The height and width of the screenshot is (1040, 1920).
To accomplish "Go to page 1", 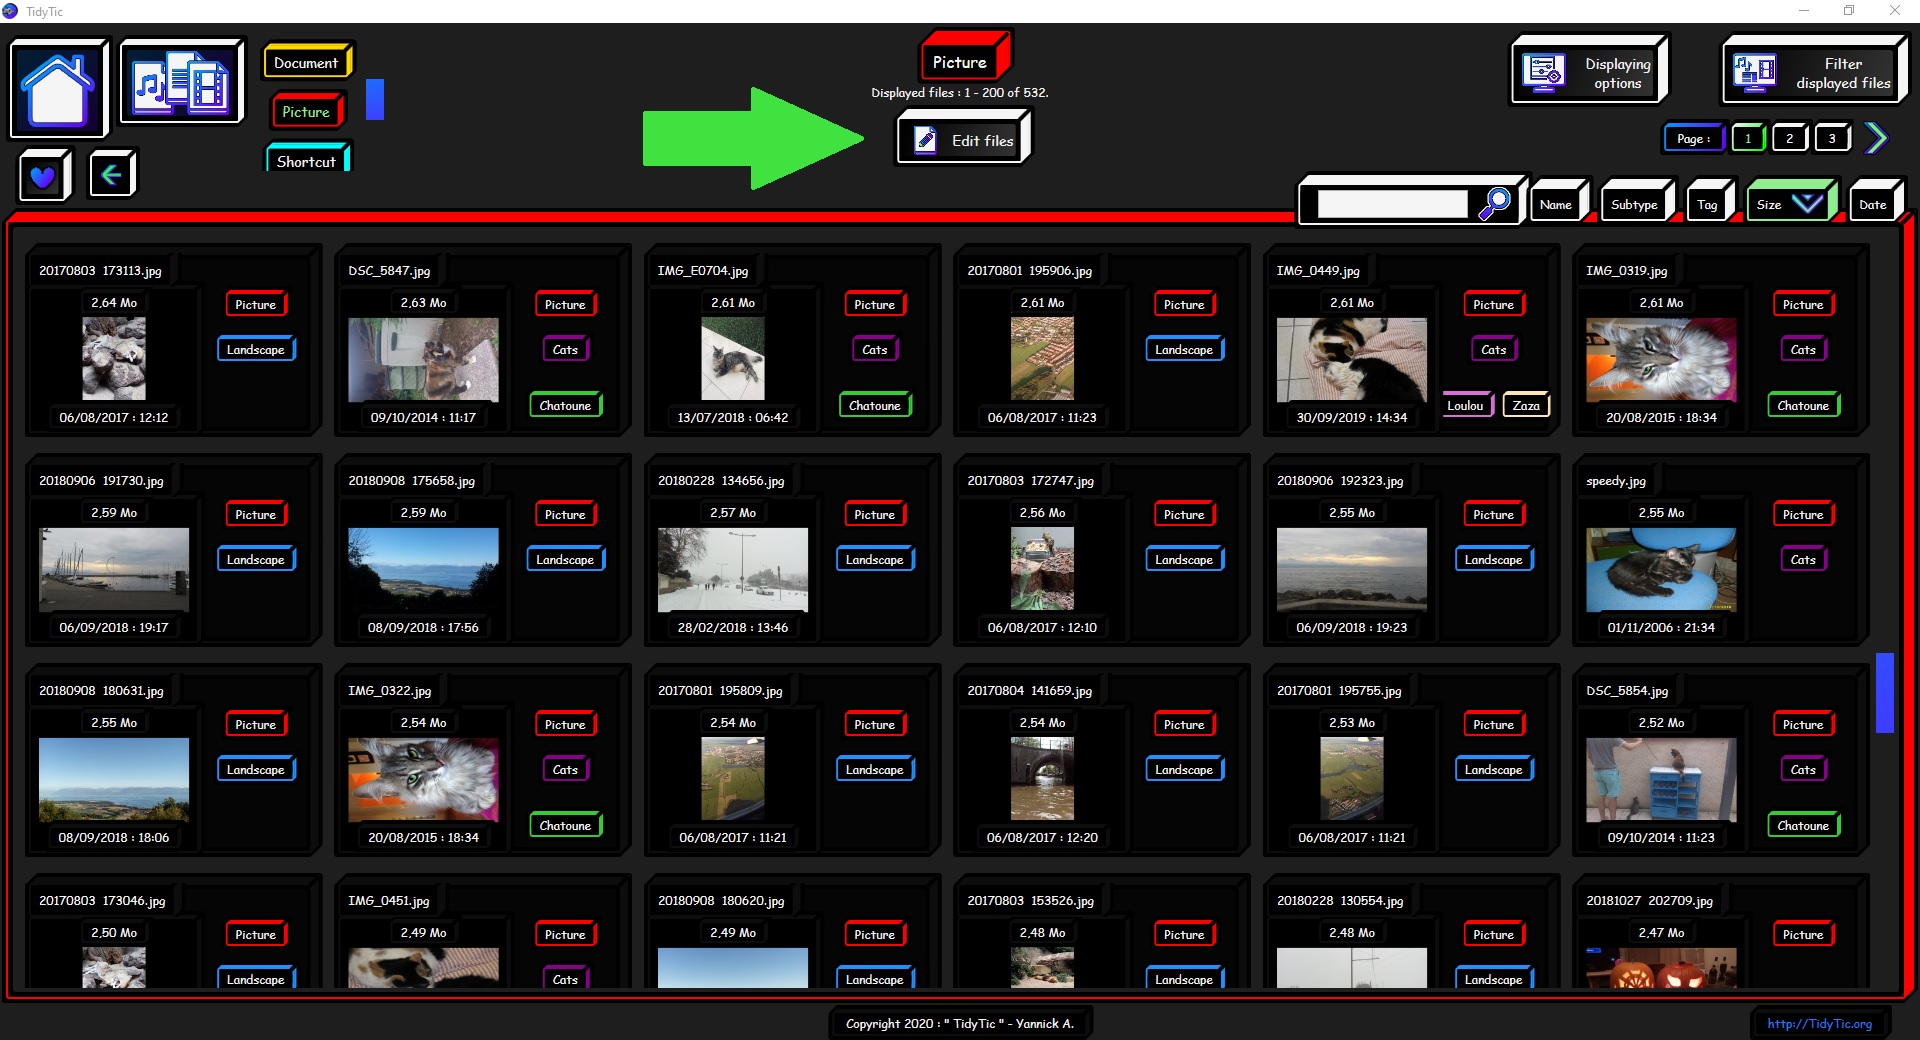I will point(1747,138).
